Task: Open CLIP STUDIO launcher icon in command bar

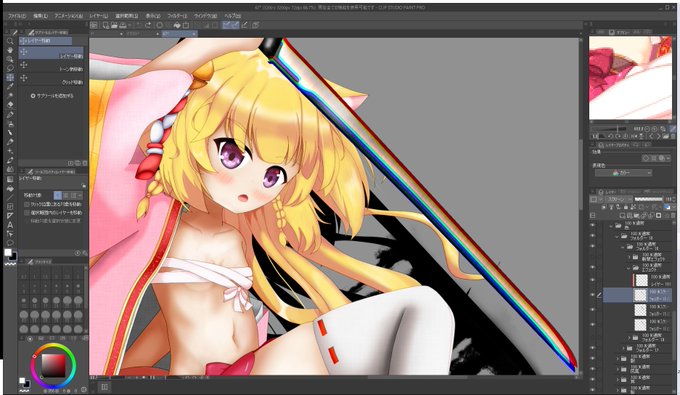Action: [x=94, y=25]
